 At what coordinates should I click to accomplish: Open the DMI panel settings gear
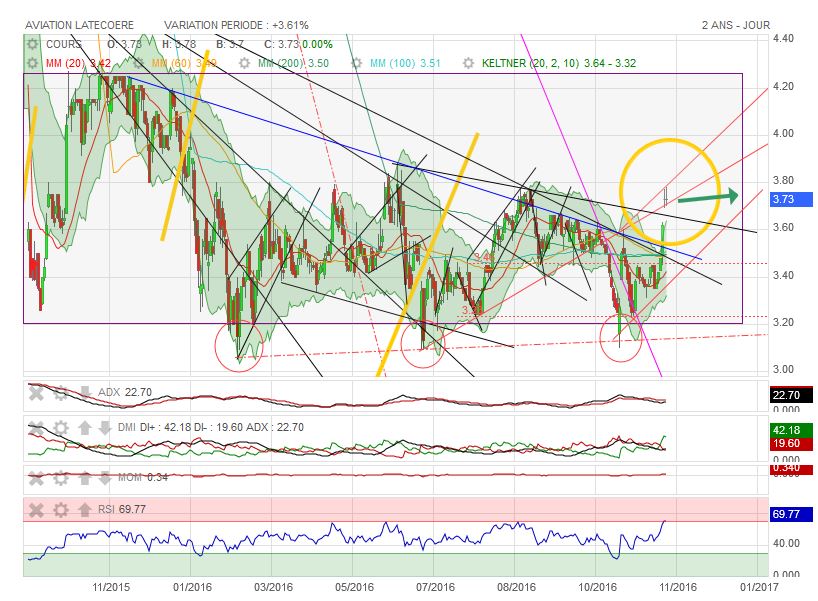point(61,428)
